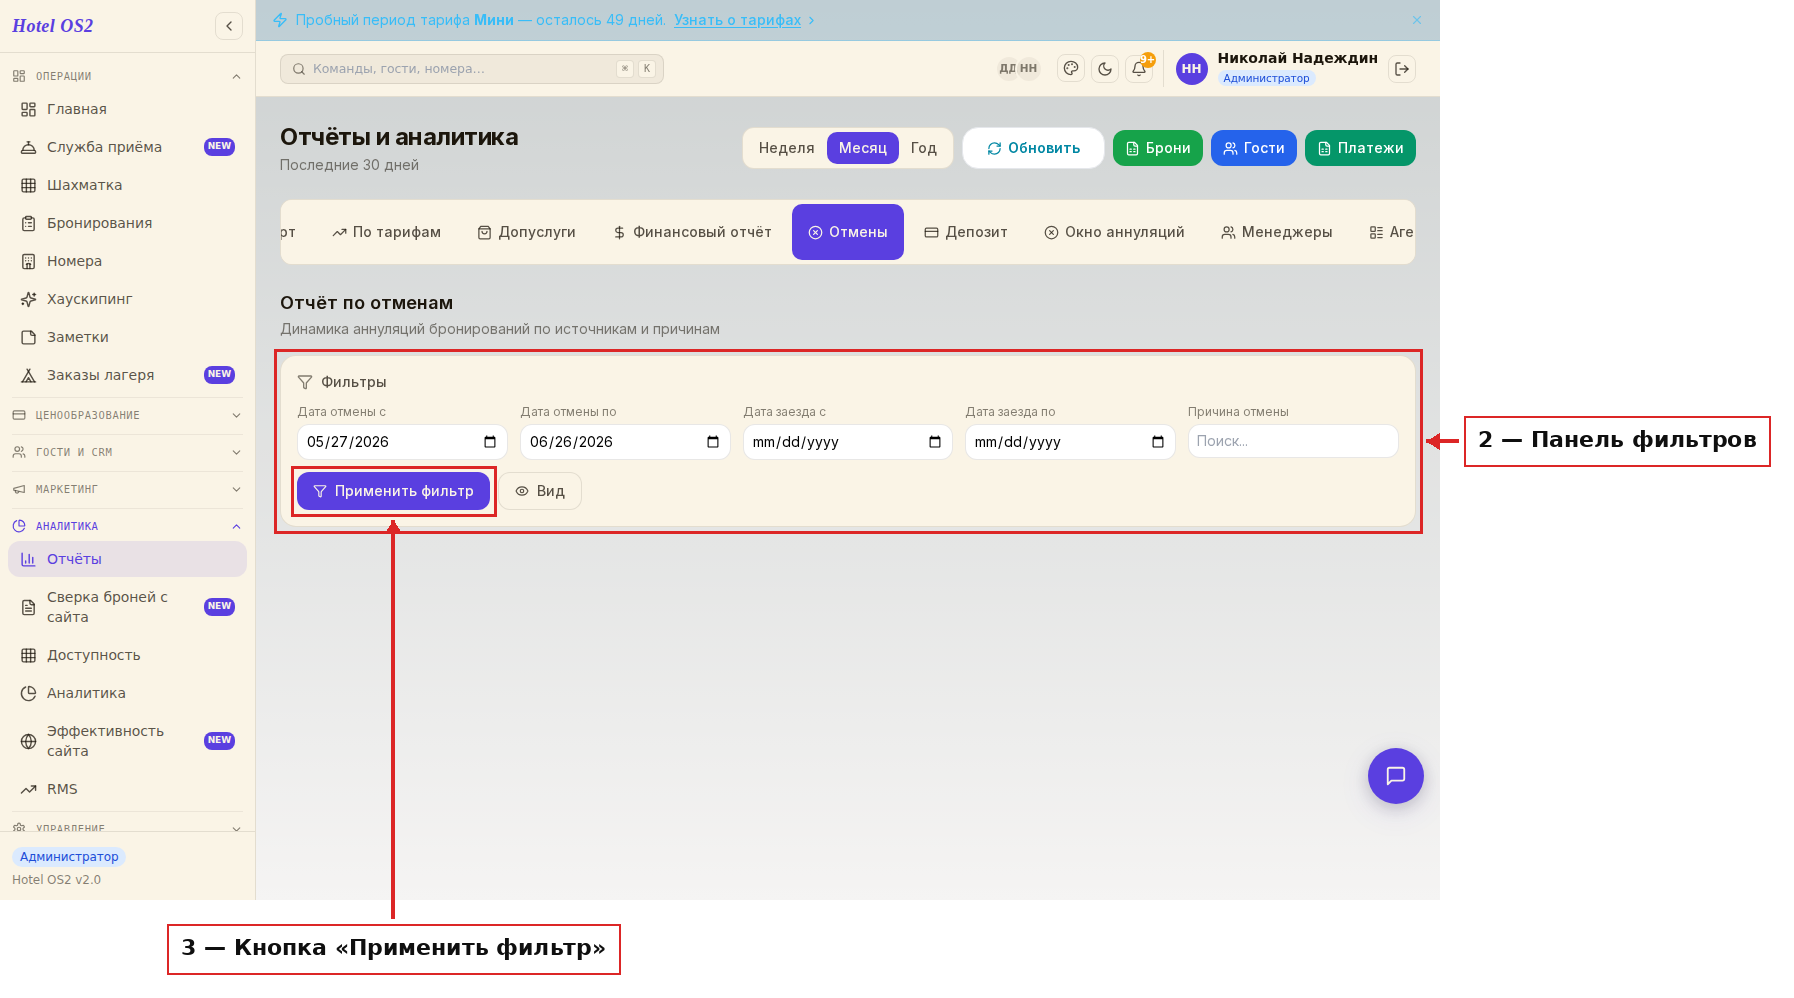Expand the Ценообразование sidebar section
1794x998 pixels.
127,415
